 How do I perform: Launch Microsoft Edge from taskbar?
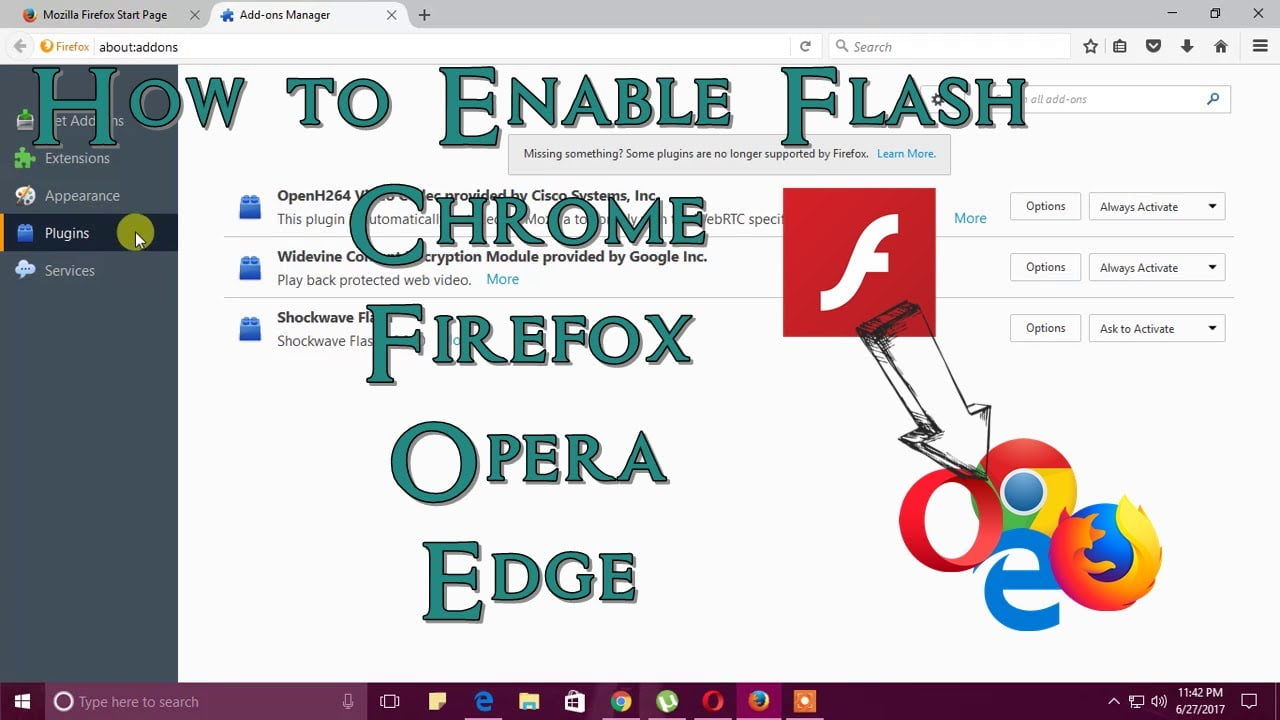tap(483, 701)
